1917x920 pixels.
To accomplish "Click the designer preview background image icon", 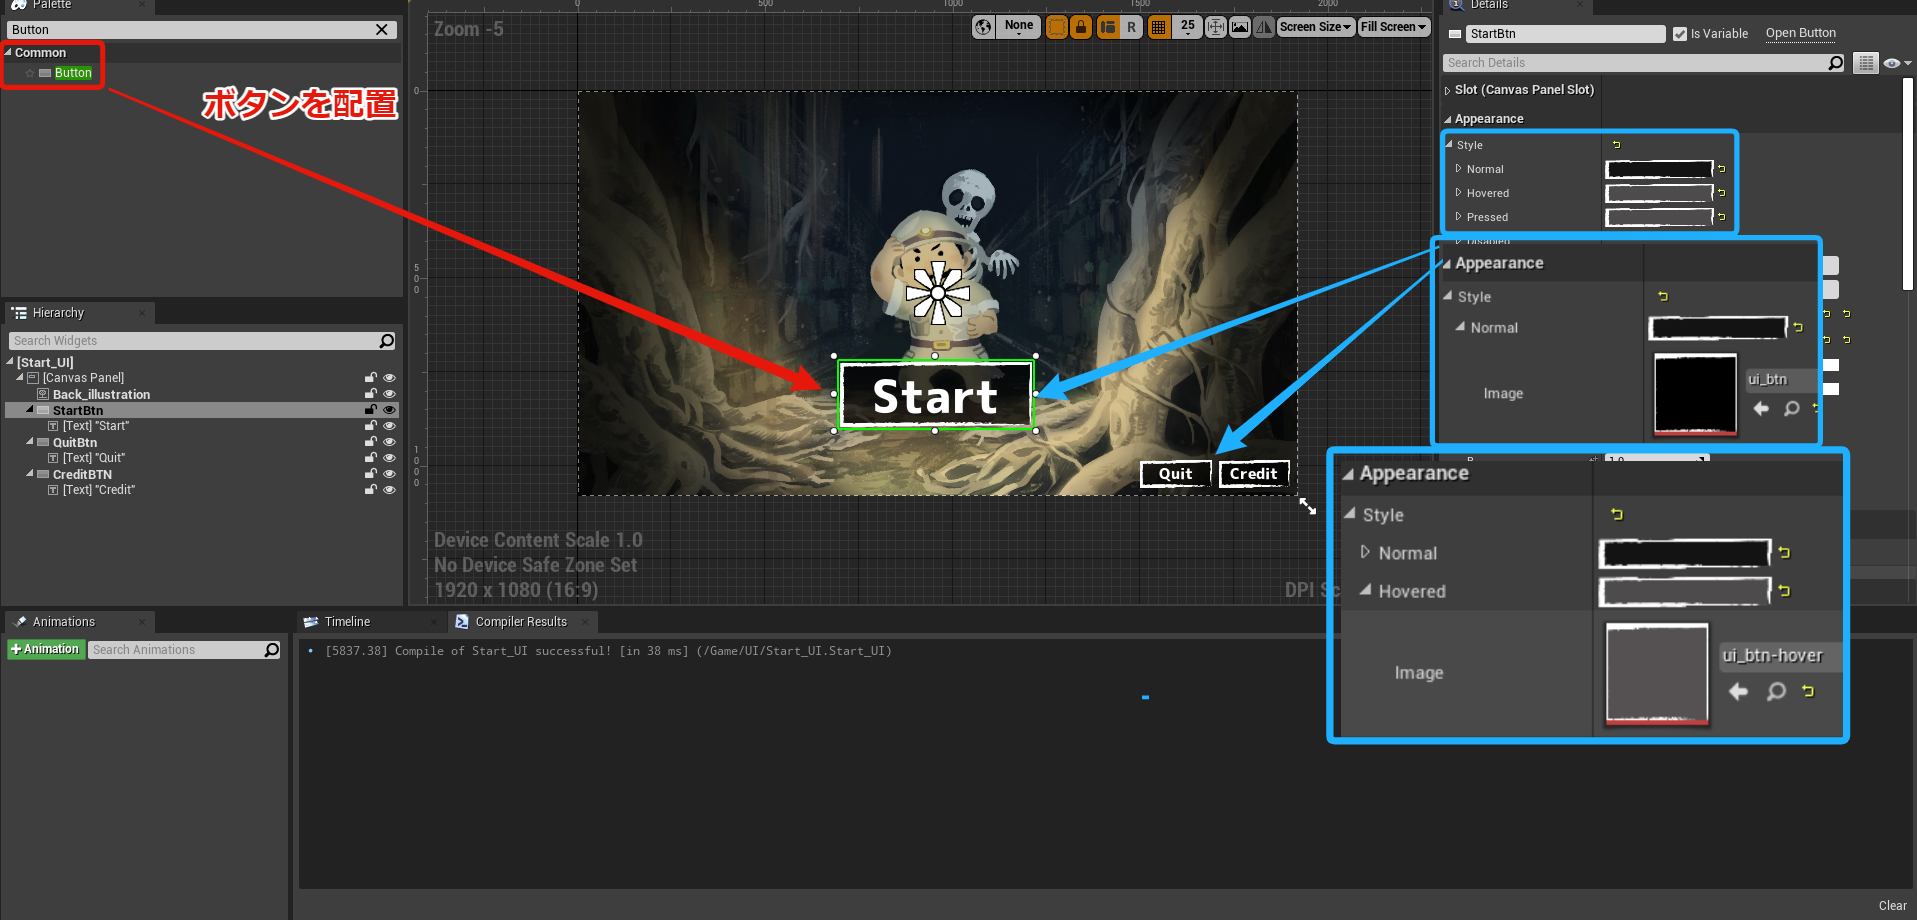I will pos(1240,27).
